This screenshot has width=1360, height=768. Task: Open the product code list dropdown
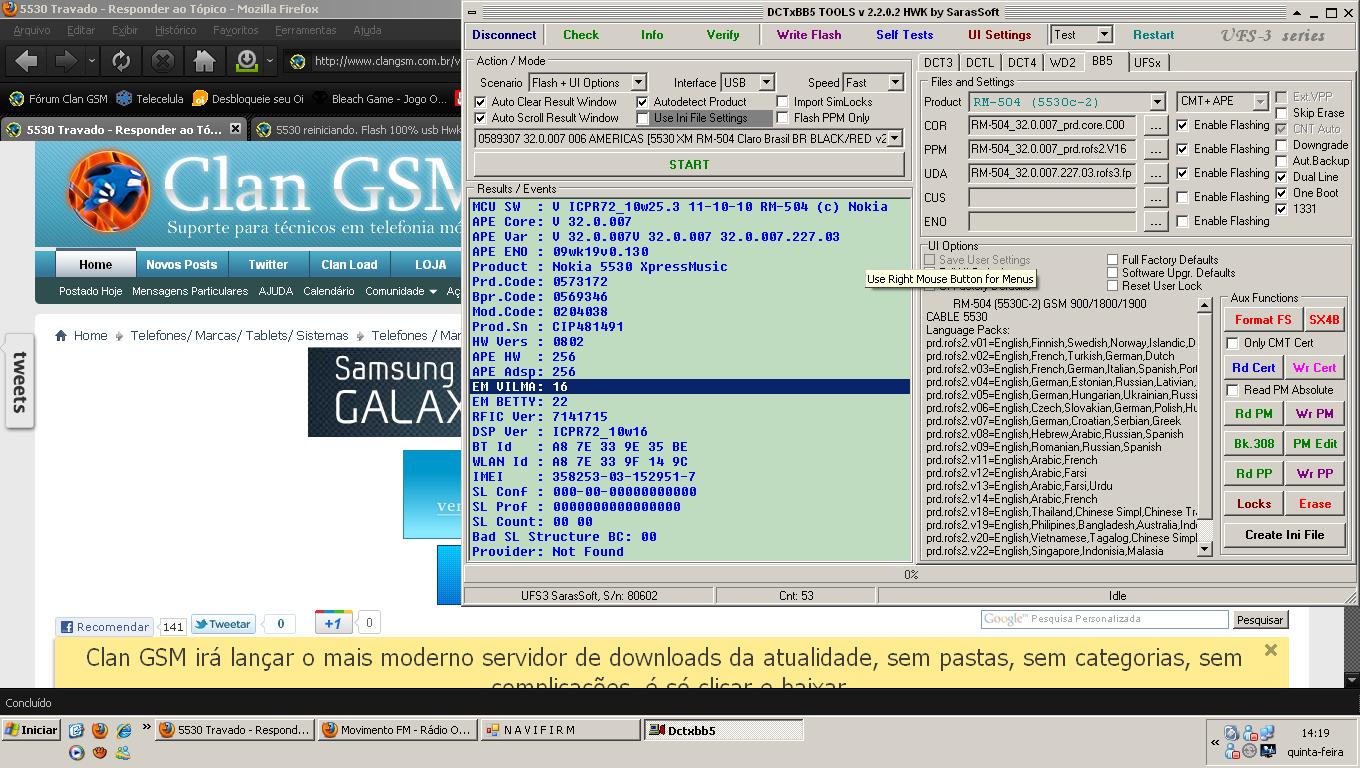894,139
